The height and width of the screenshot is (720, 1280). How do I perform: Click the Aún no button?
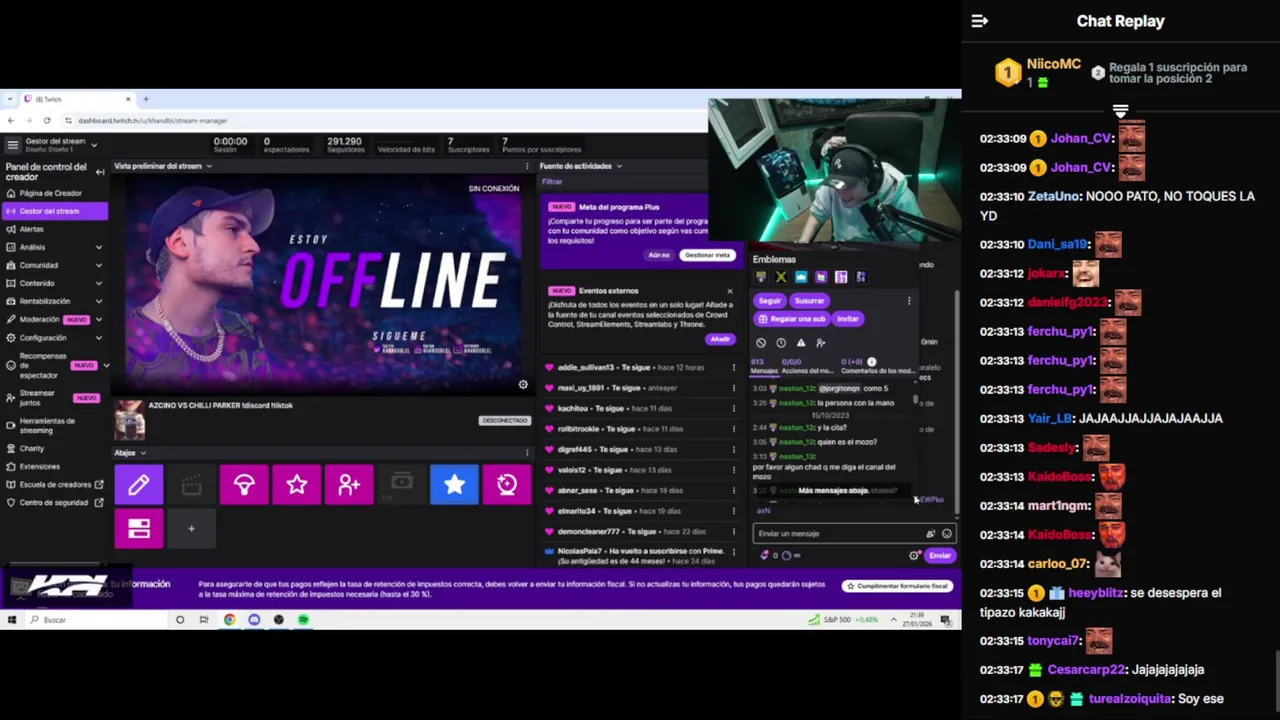[x=659, y=255]
